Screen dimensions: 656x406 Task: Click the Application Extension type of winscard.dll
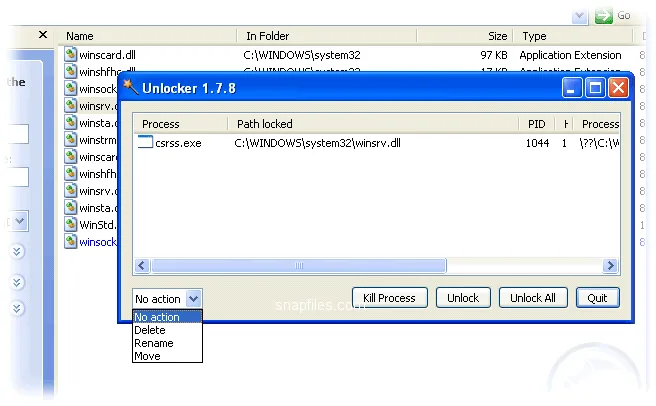570,55
